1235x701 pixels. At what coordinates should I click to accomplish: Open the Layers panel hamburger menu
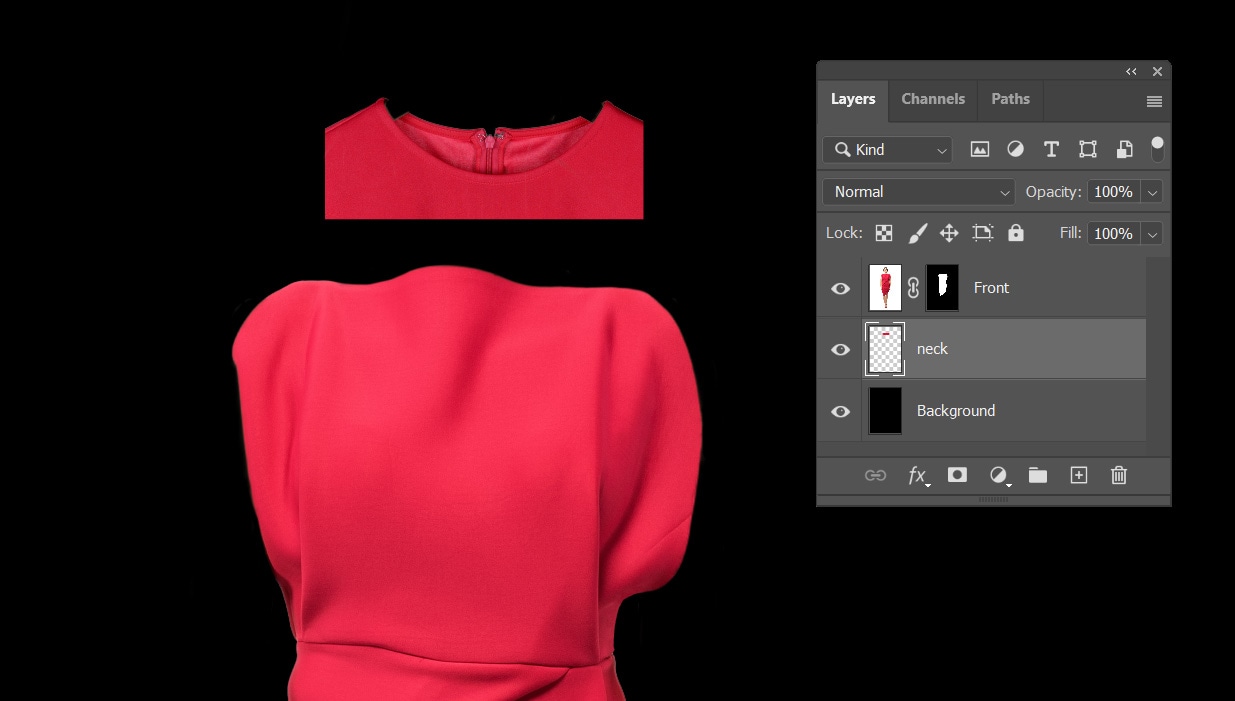pos(1154,101)
